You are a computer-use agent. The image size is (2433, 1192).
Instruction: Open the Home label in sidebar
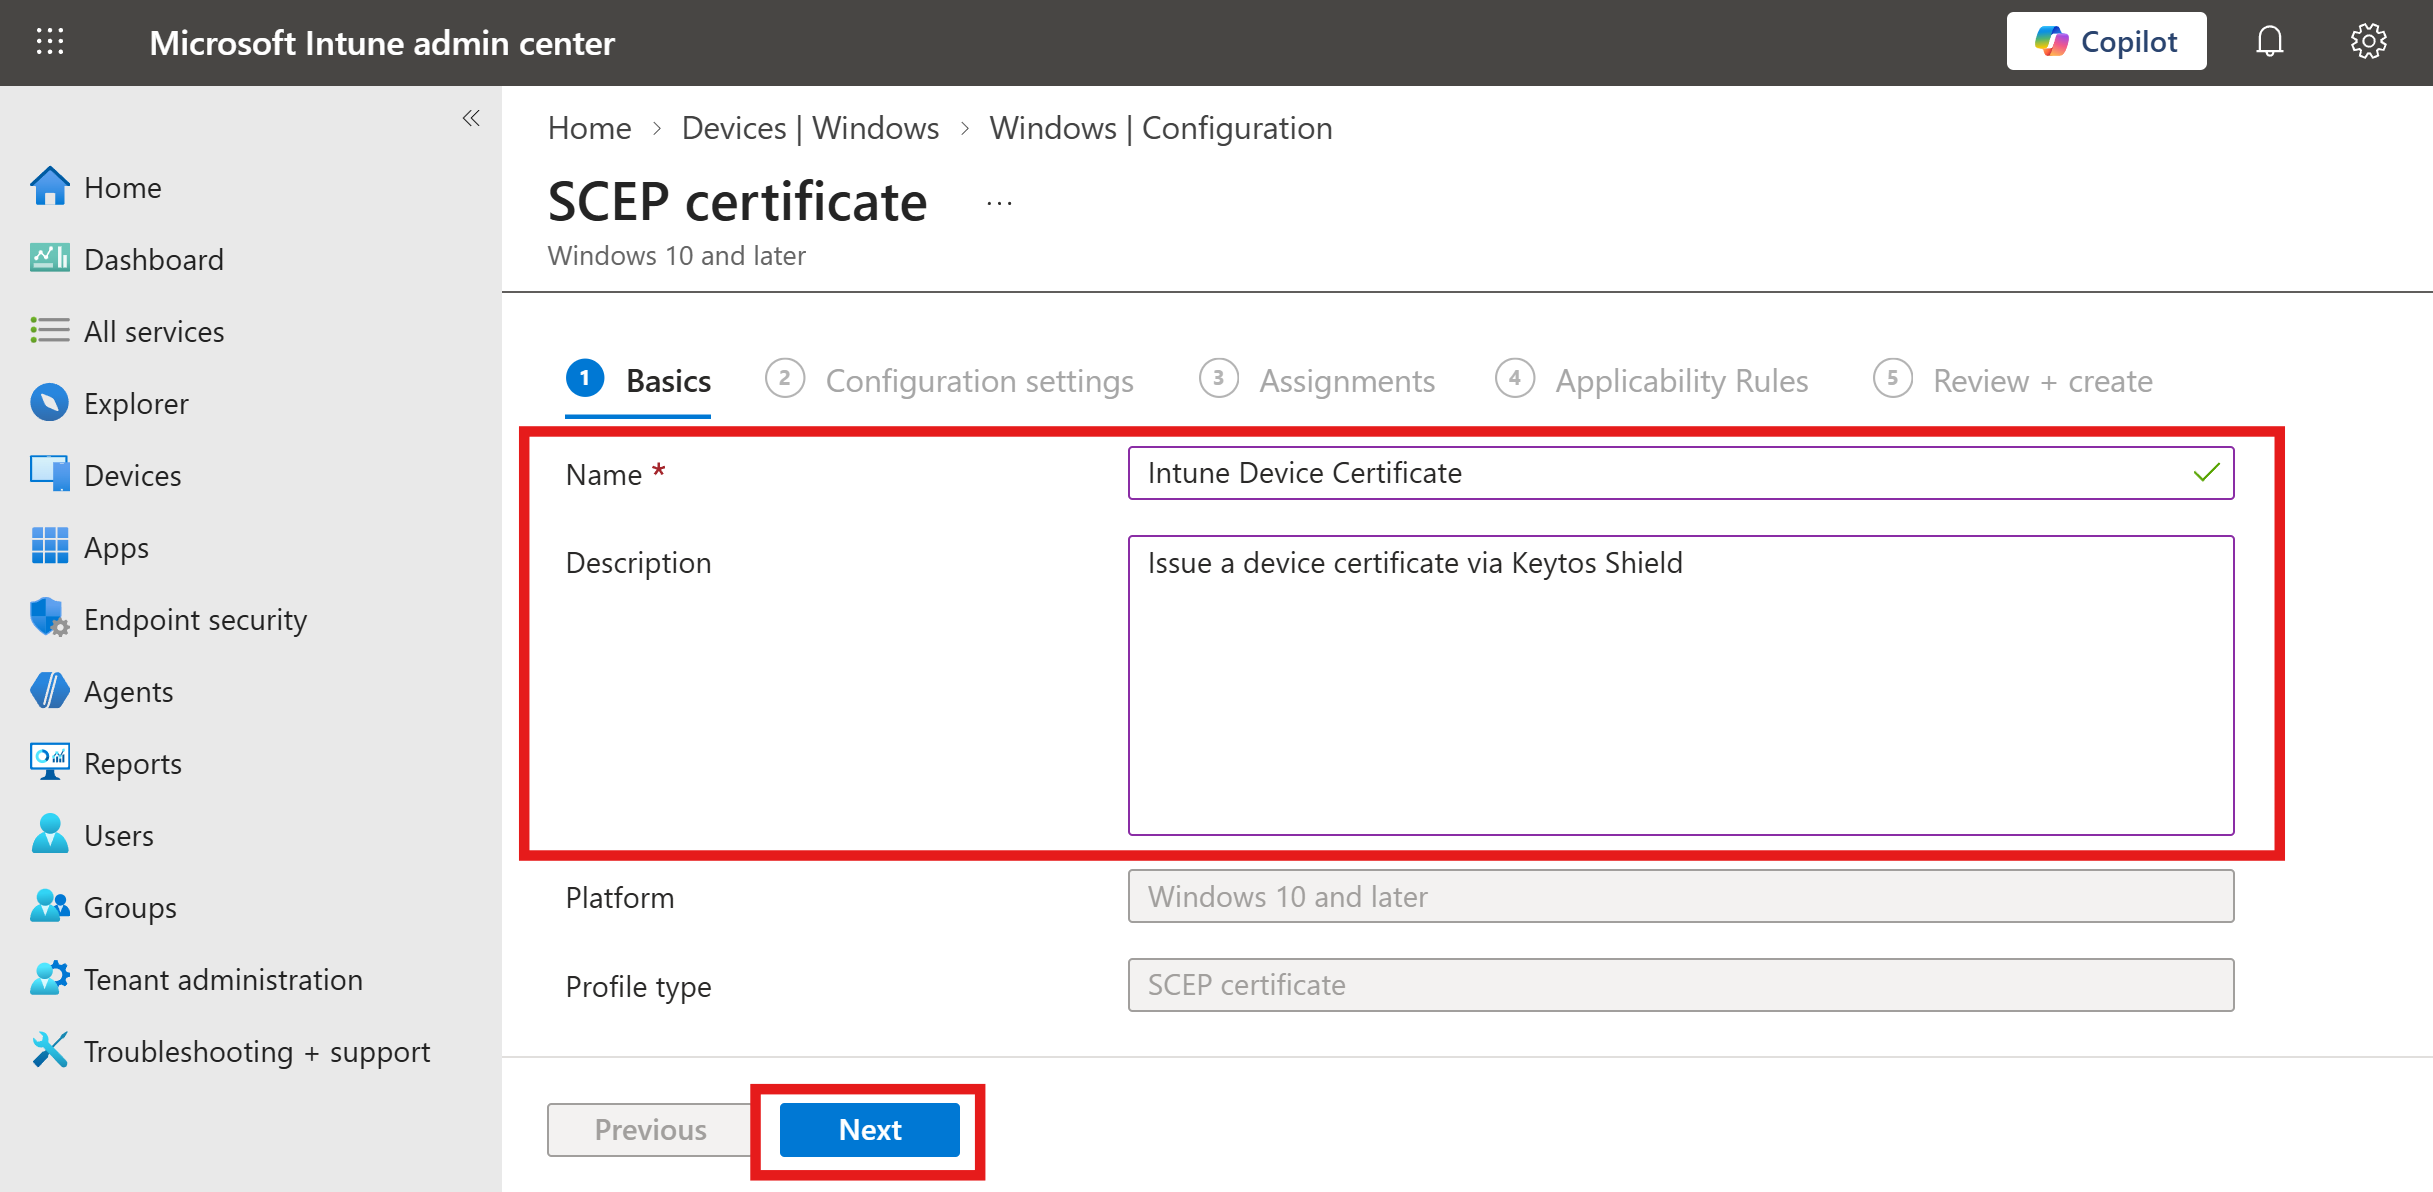point(123,188)
